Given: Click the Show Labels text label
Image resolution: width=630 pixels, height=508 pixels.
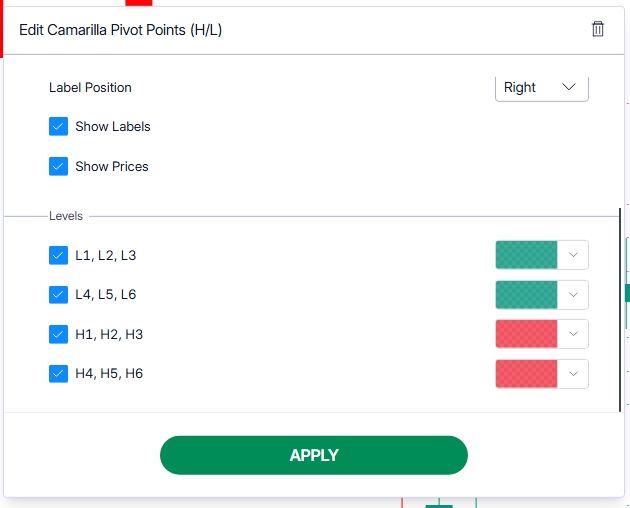Looking at the screenshot, I should tap(113, 127).
